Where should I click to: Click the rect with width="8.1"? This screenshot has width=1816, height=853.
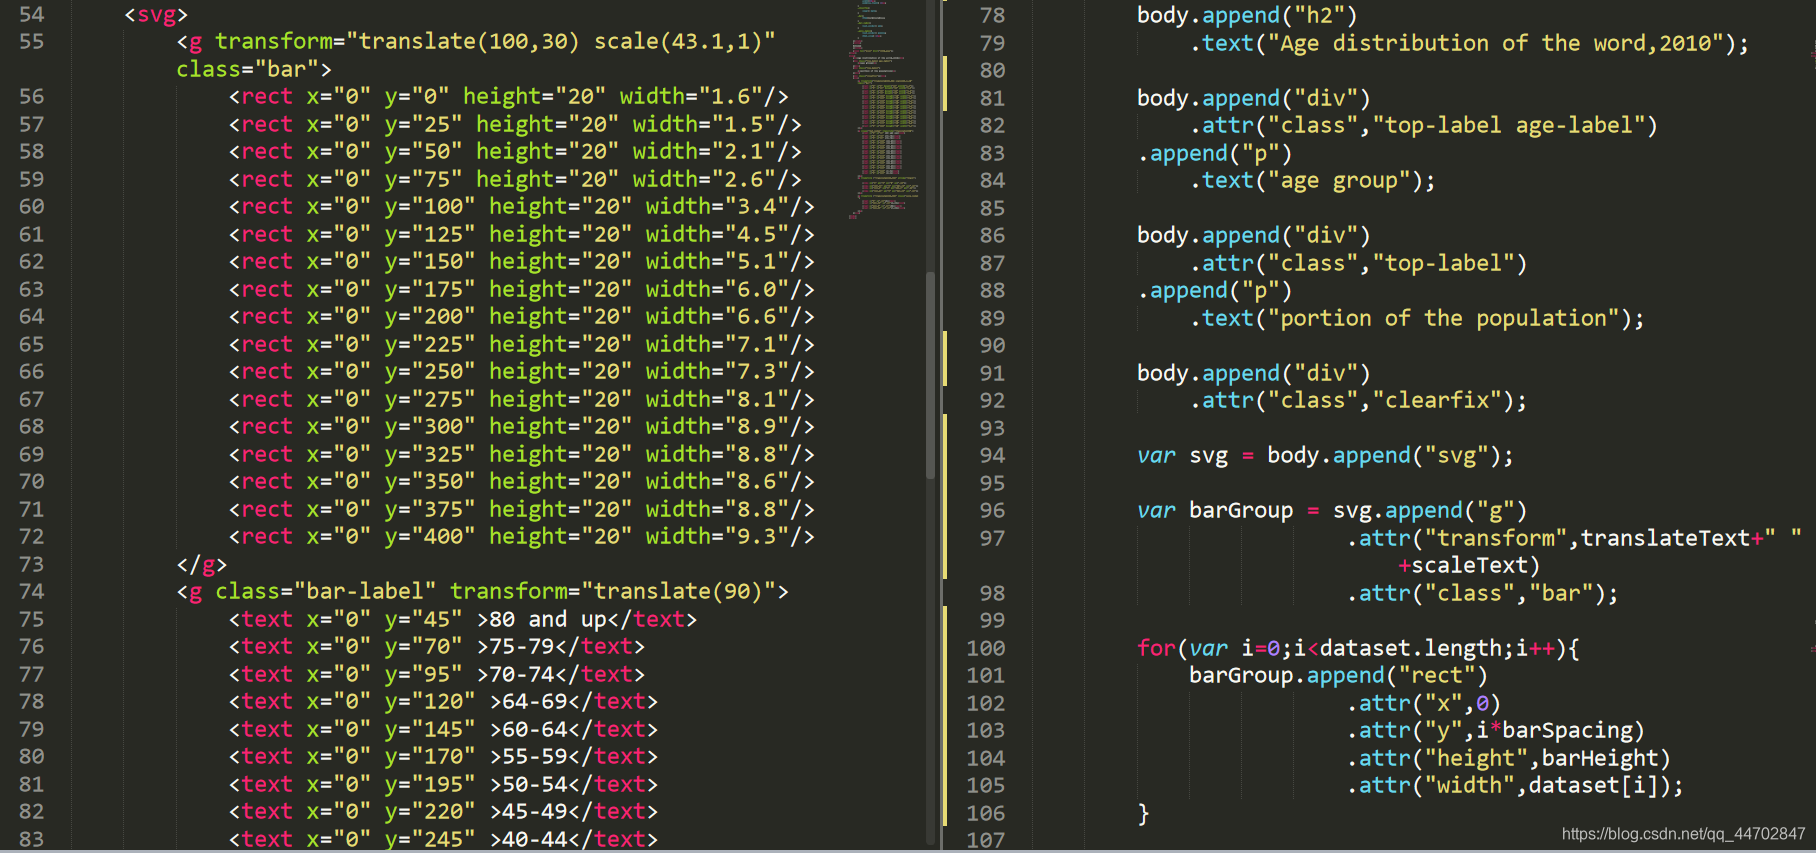(x=522, y=399)
